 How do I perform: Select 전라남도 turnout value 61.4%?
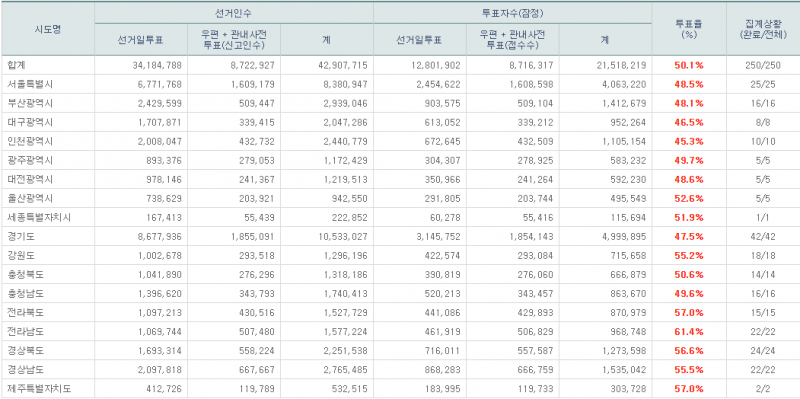pos(689,332)
